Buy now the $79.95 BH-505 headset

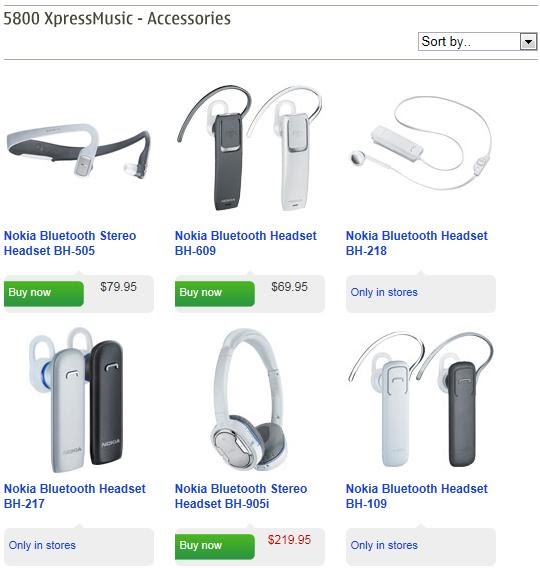[x=43, y=293]
